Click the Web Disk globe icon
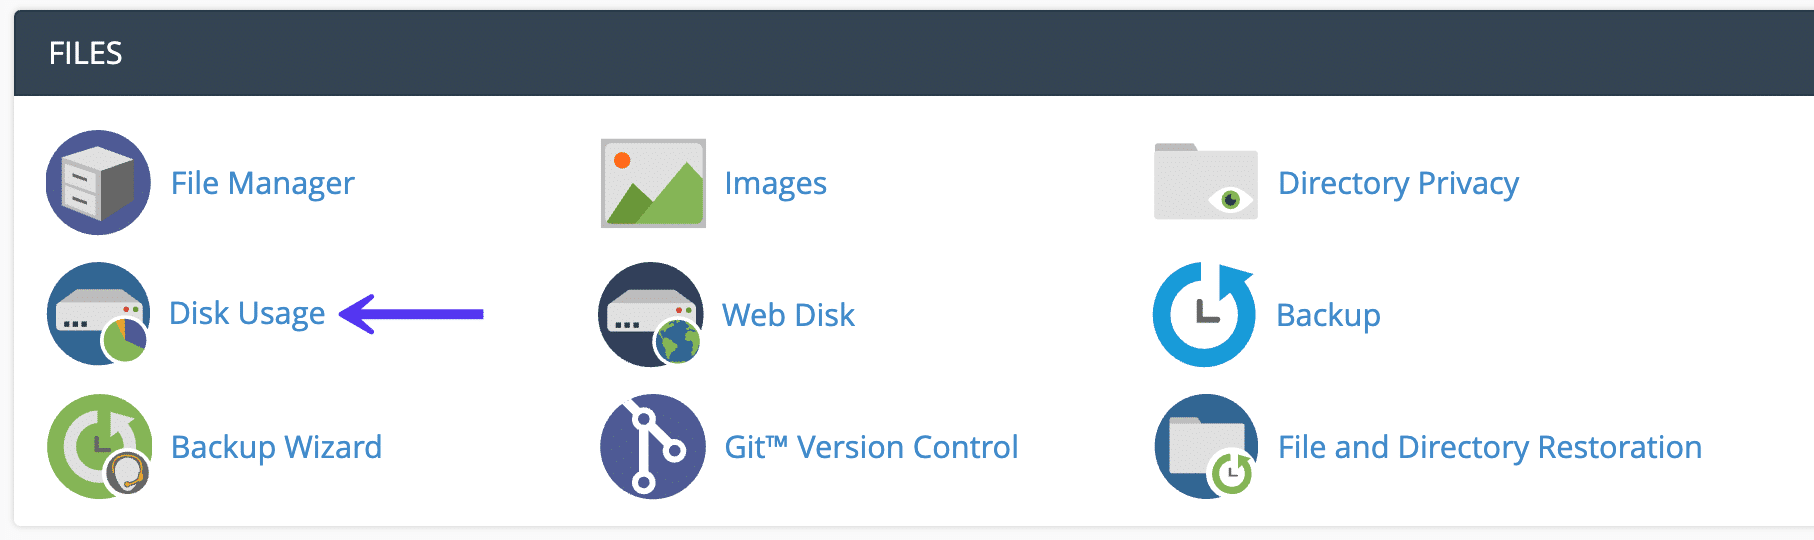Screen dimensions: 1814x540 [x=652, y=315]
